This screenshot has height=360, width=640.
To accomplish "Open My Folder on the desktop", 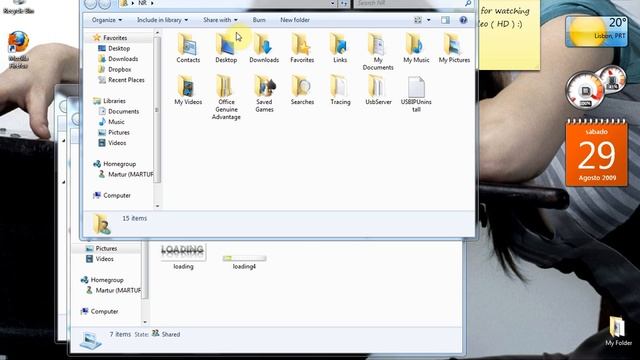I will pyautogui.click(x=618, y=331).
